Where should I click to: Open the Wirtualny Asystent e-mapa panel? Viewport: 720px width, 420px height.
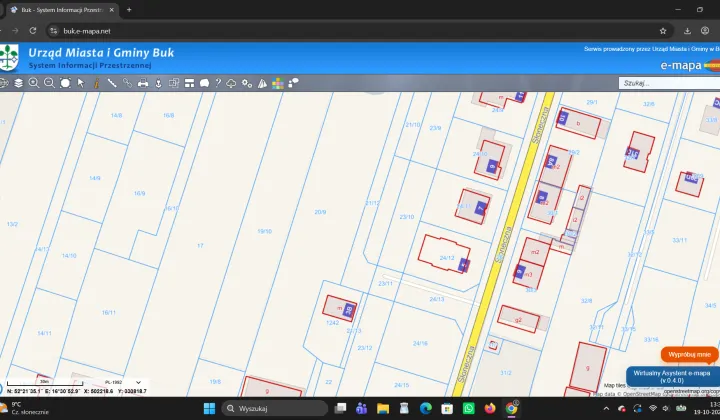[x=672, y=377]
